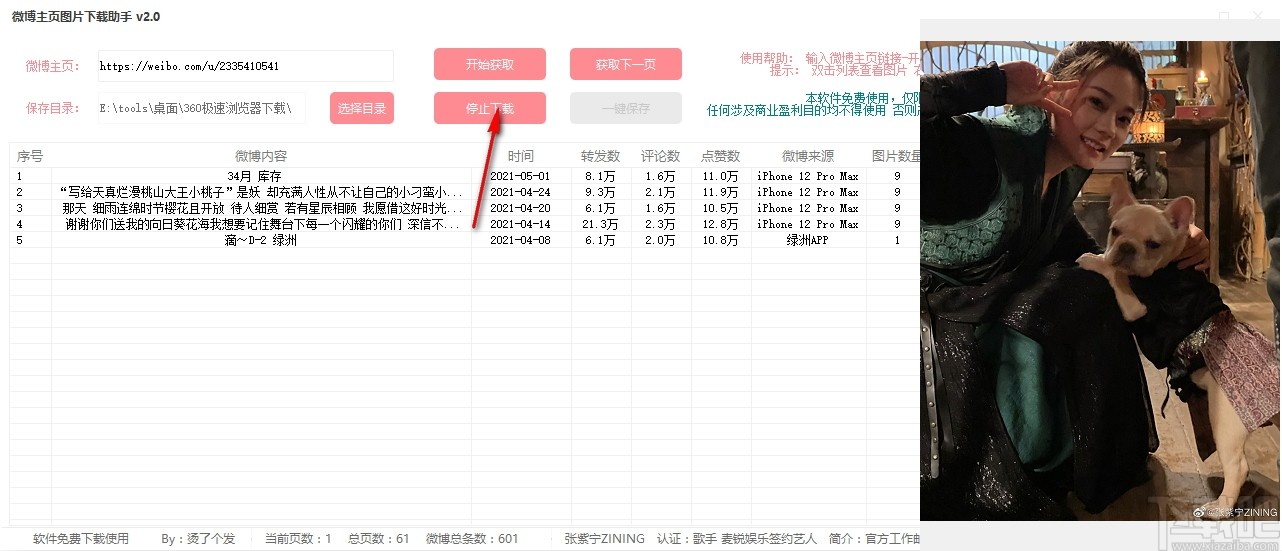
Task: Click the repost count 8.1万
Action: (601, 176)
